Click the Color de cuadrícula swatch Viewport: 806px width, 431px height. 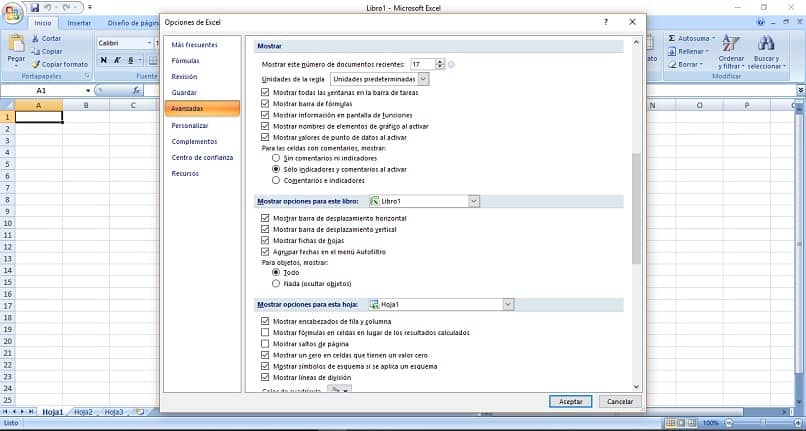(335, 391)
